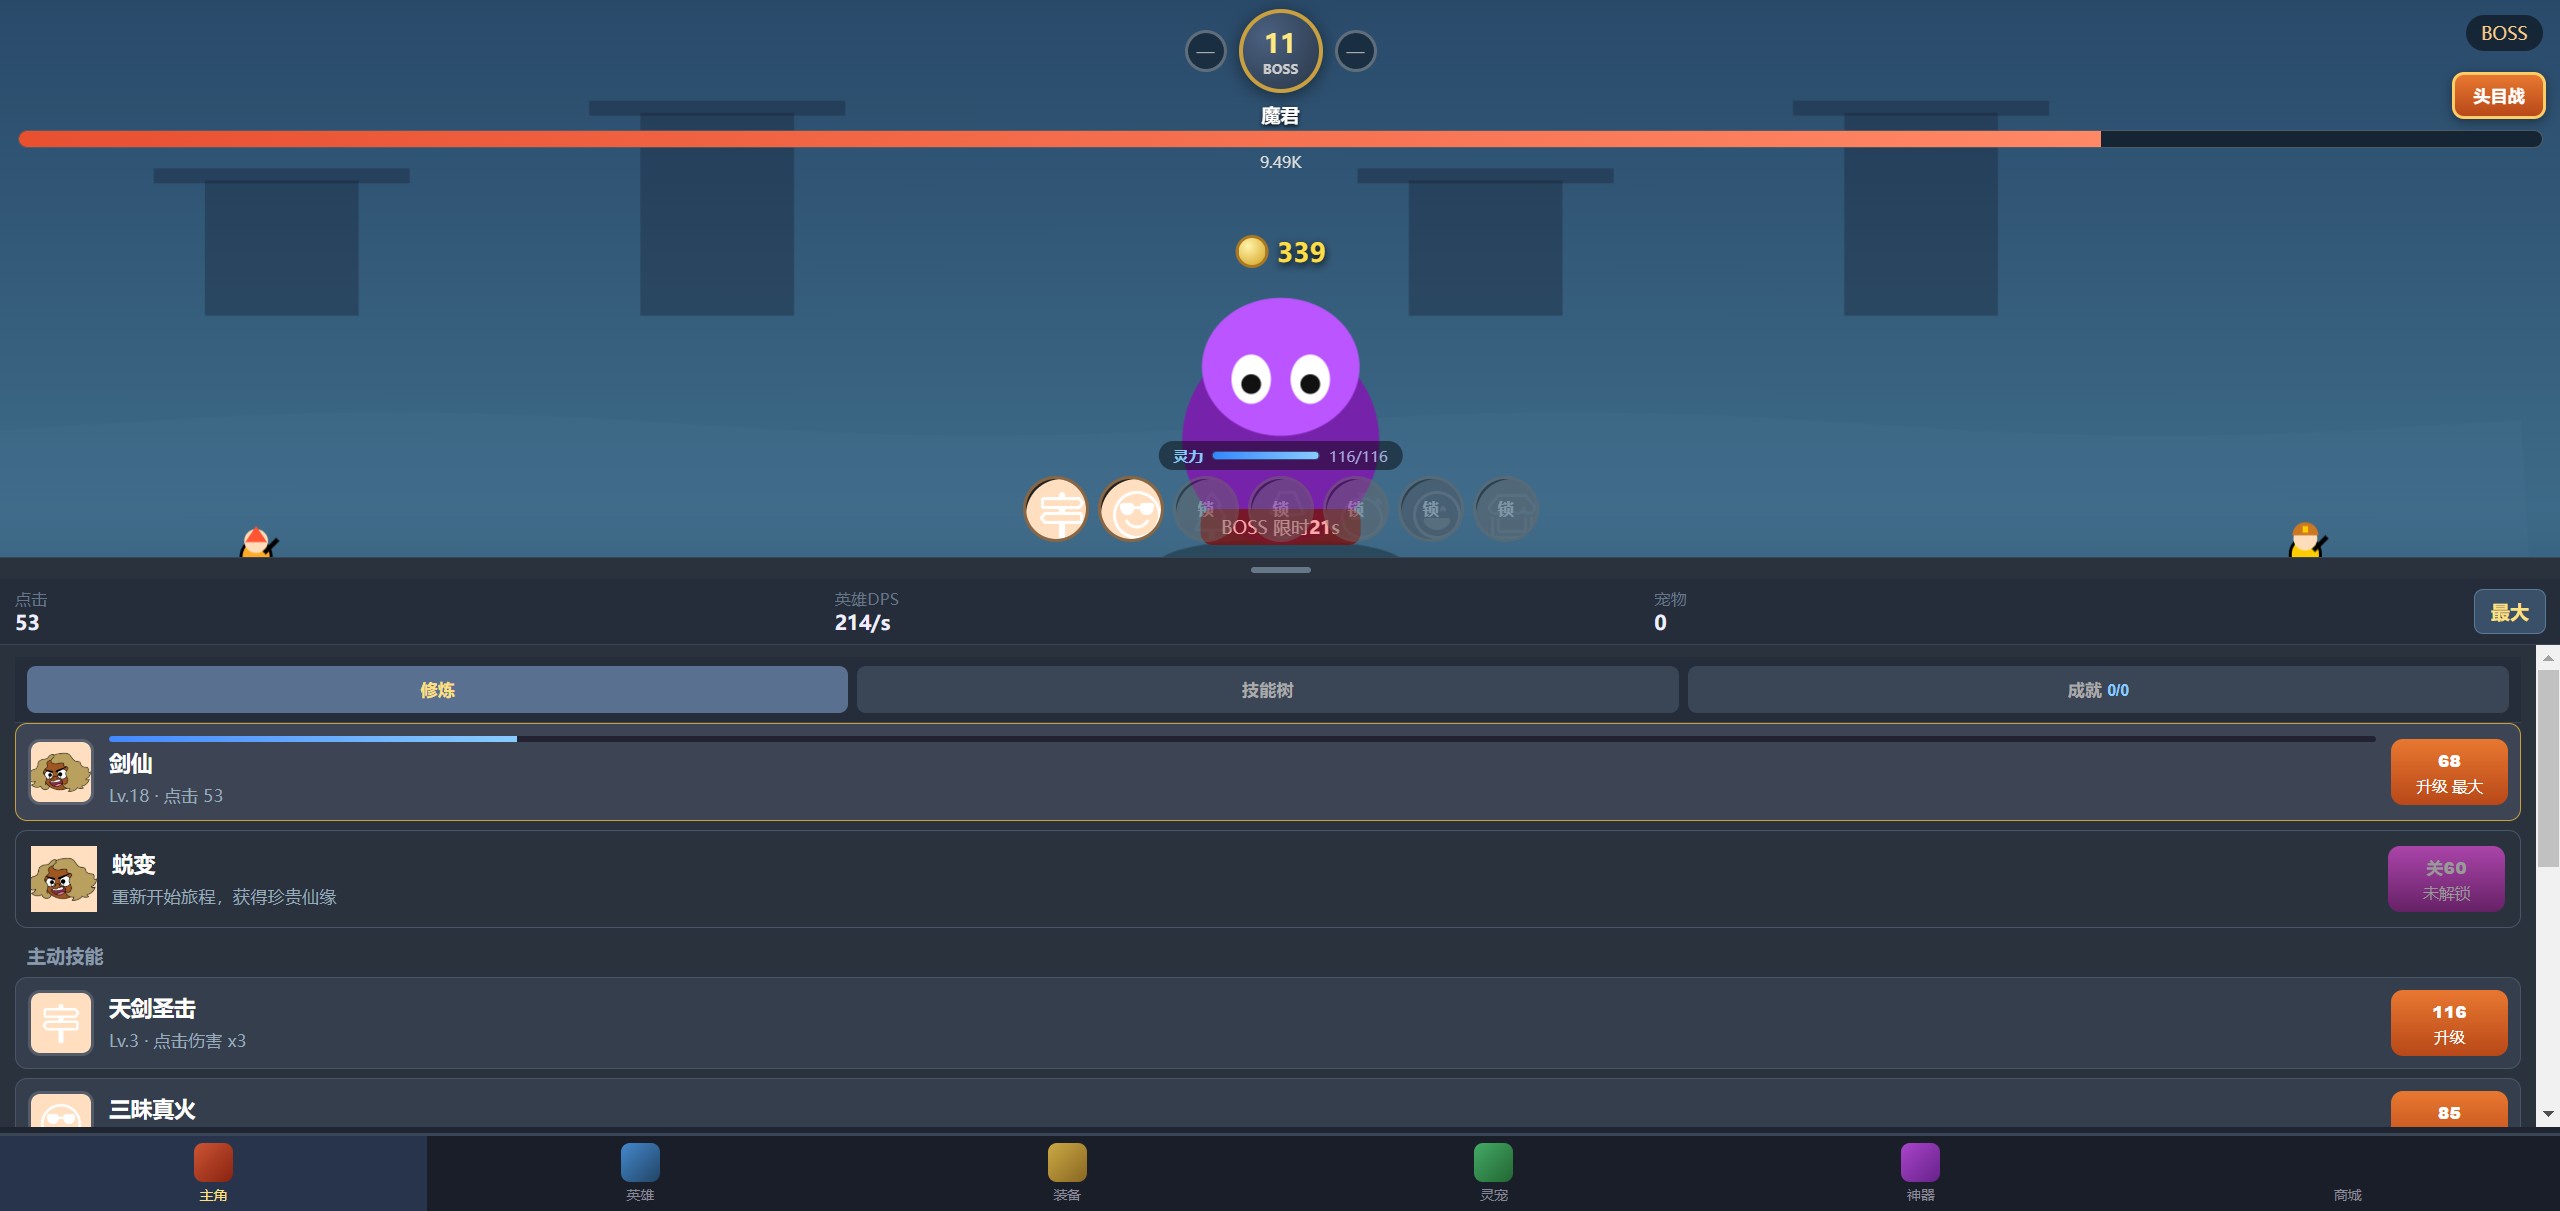Upgrade 天剑圣击 with the 116 升级 button
Image resolution: width=2560 pixels, height=1211 pixels.
click(x=2449, y=1023)
